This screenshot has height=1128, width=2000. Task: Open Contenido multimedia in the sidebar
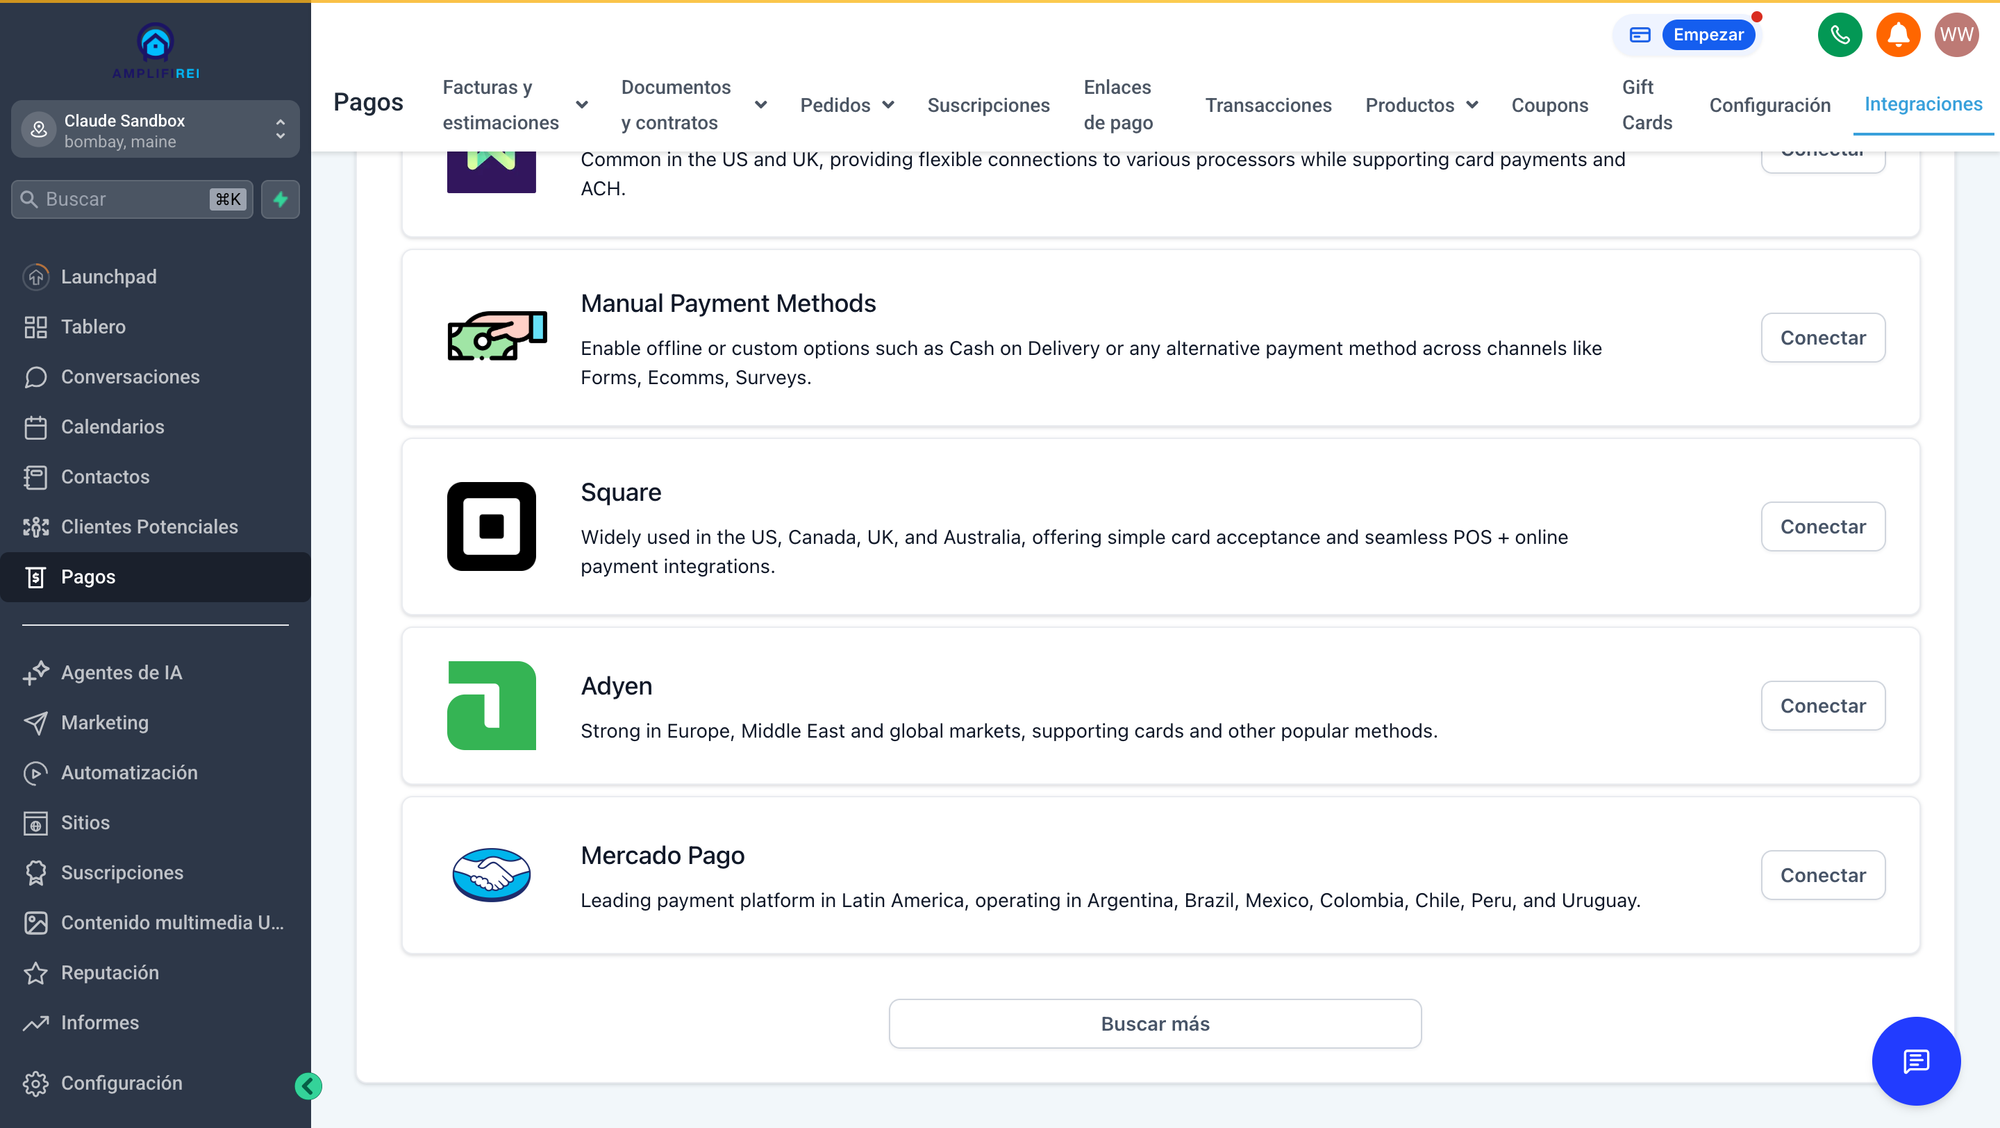[172, 923]
